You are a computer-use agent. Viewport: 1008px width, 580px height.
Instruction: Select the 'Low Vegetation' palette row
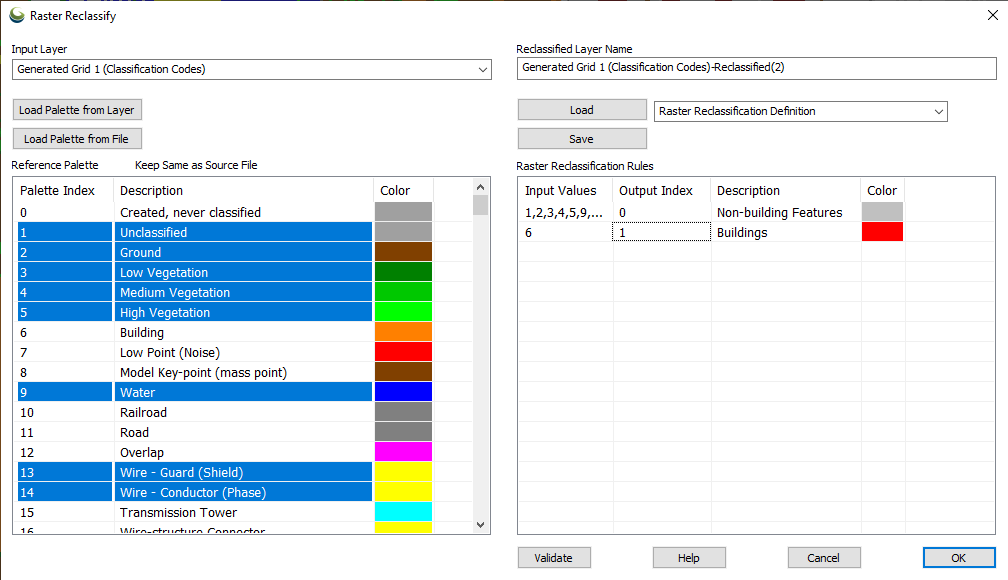tap(225, 272)
